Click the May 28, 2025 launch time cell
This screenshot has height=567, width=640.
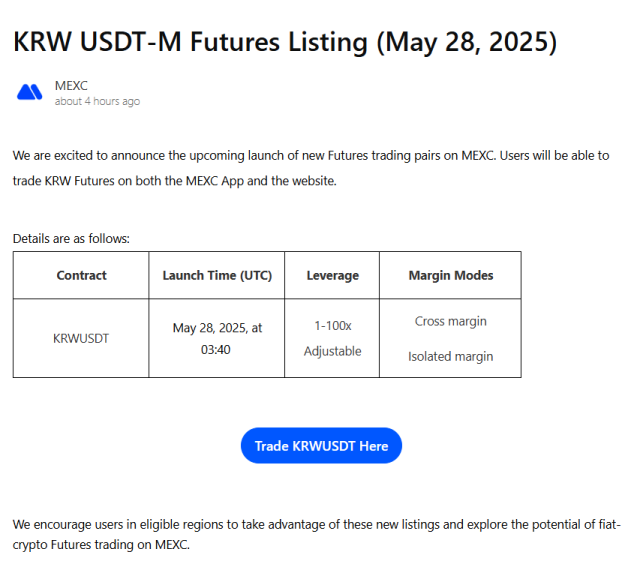click(217, 338)
